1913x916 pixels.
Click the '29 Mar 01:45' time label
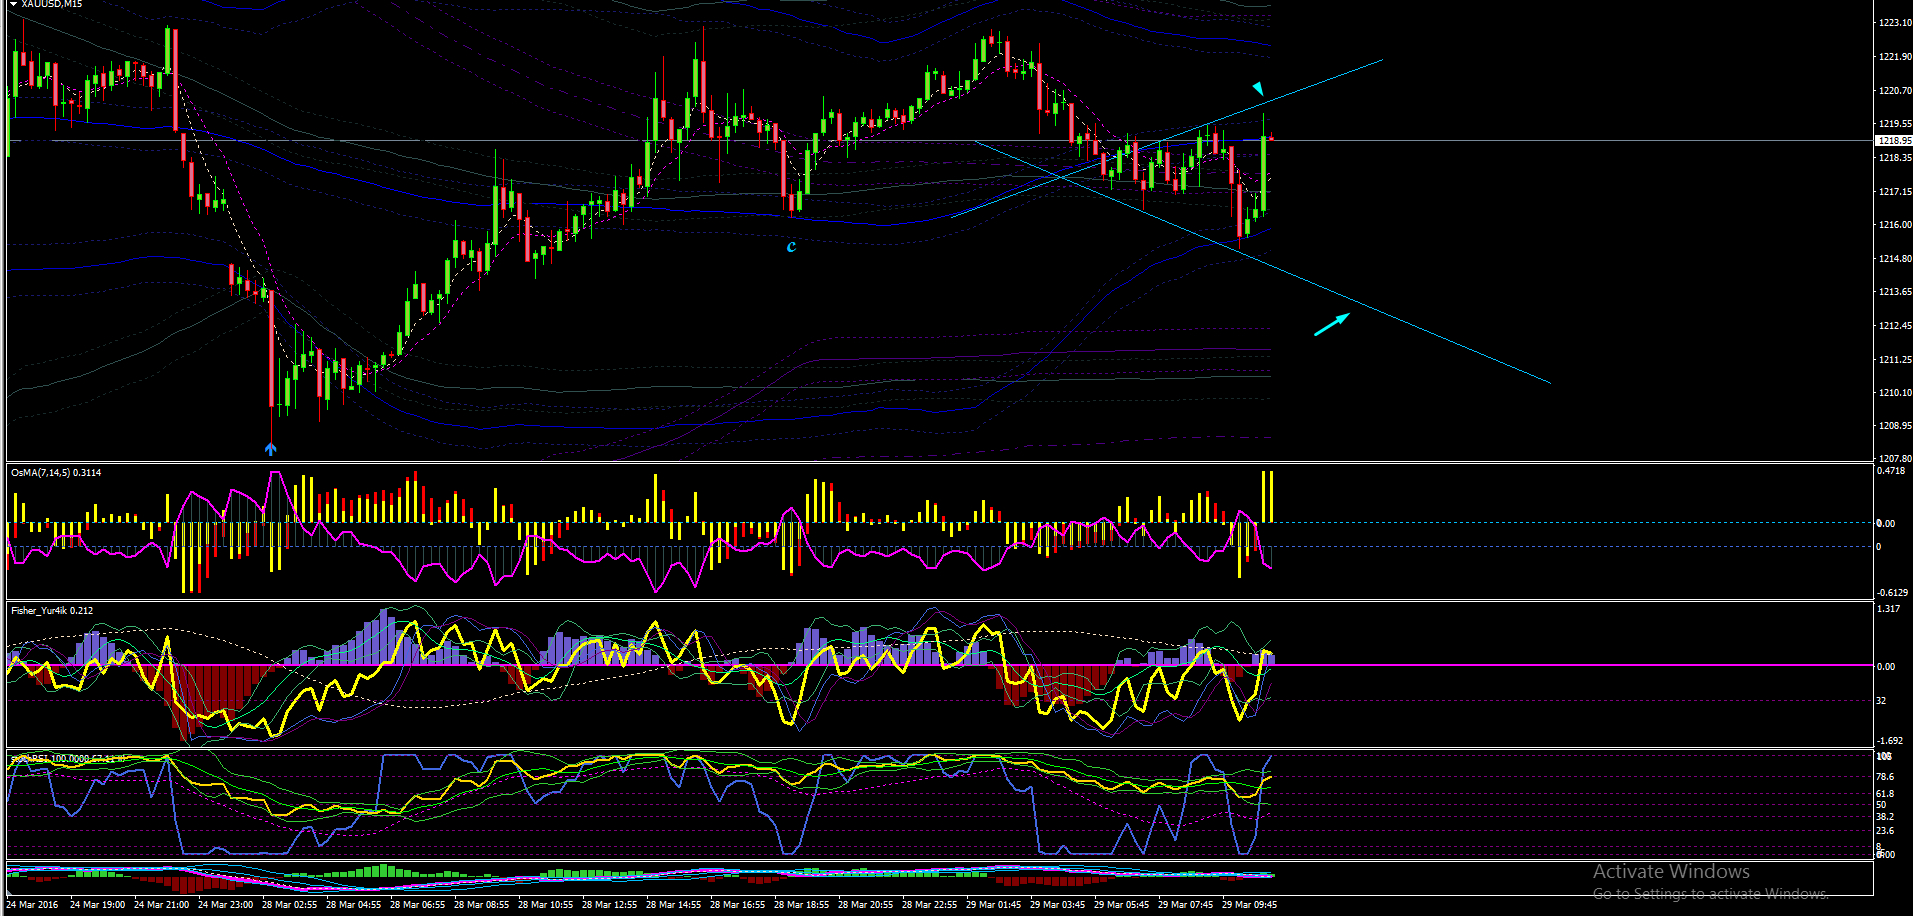993,905
